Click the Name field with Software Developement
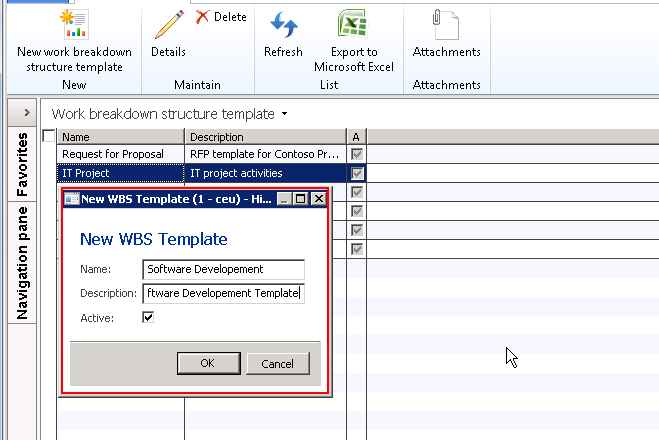The height and width of the screenshot is (440, 659). click(x=223, y=269)
